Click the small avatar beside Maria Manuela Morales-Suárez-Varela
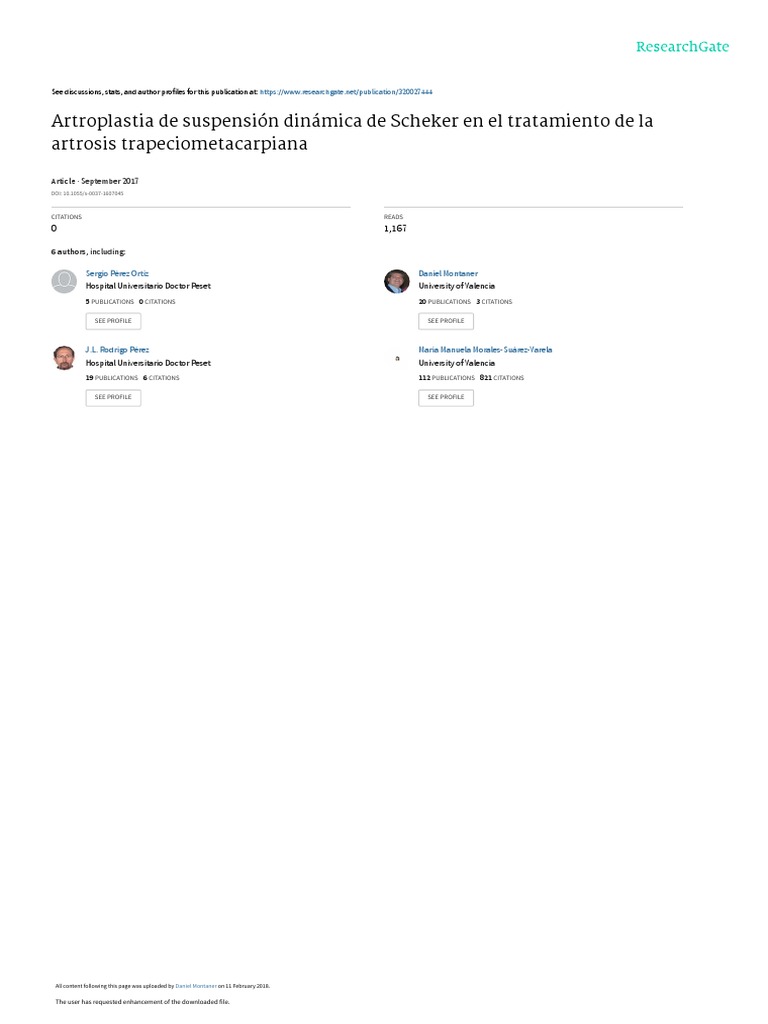Image resolution: width=768 pixels, height=1024 pixels. [397, 358]
